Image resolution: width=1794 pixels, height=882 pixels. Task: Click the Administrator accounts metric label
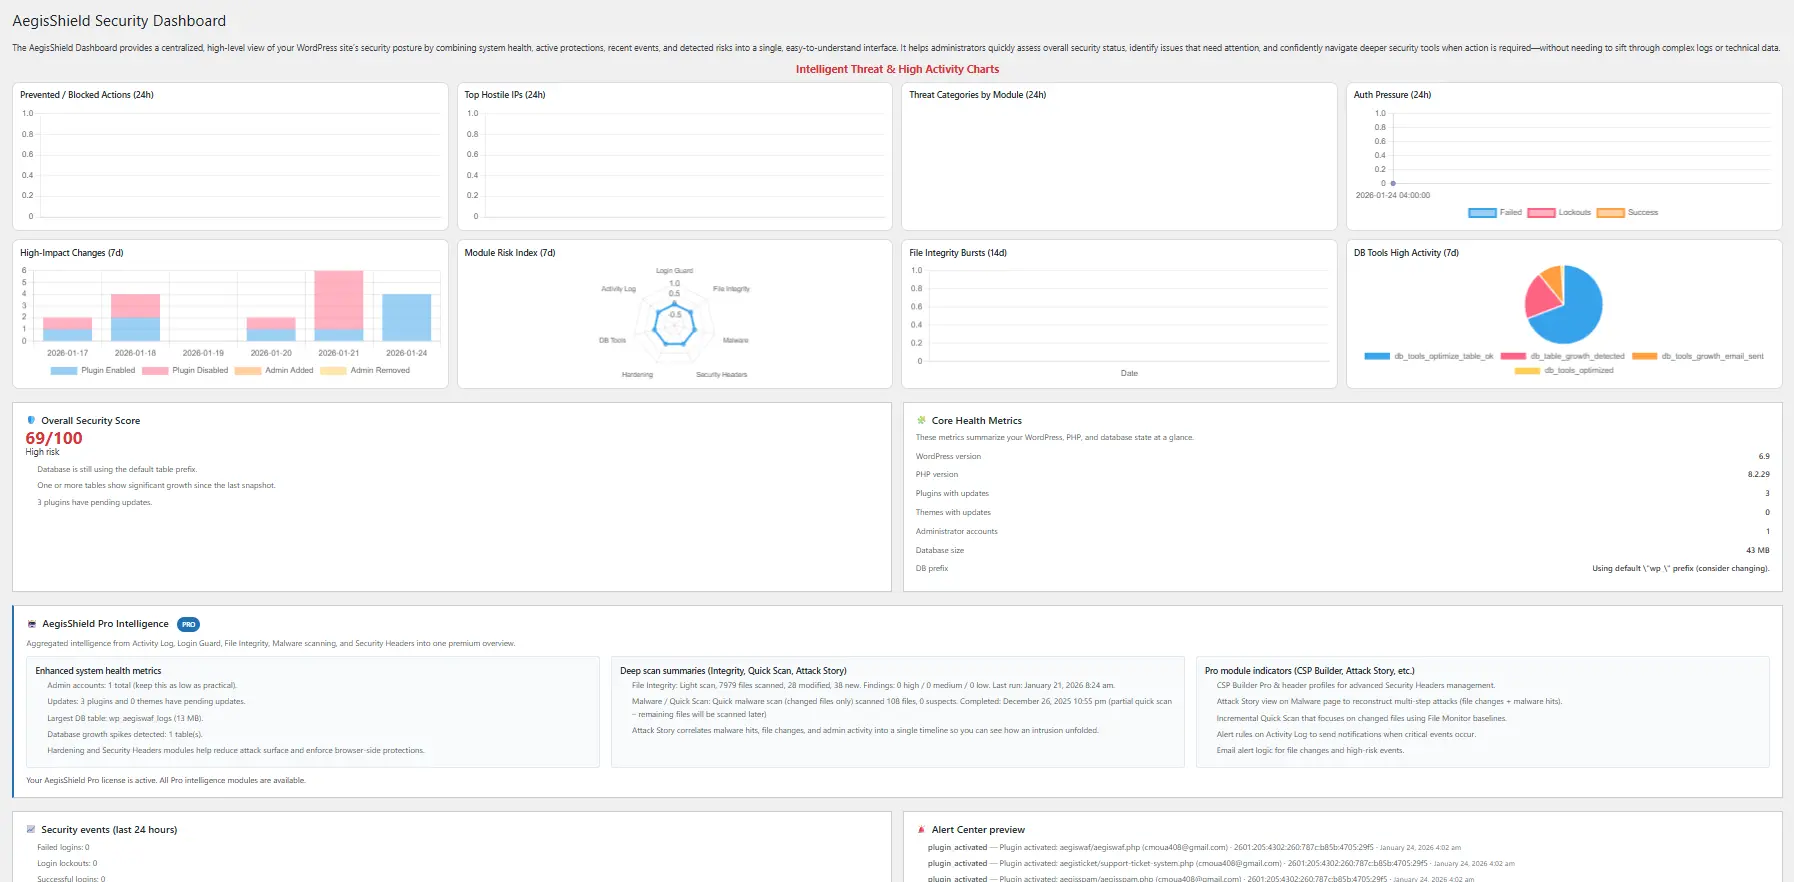956,532
